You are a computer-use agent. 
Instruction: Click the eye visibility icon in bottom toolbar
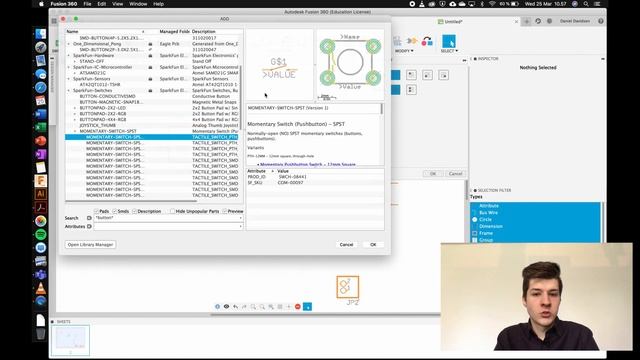[226, 307]
